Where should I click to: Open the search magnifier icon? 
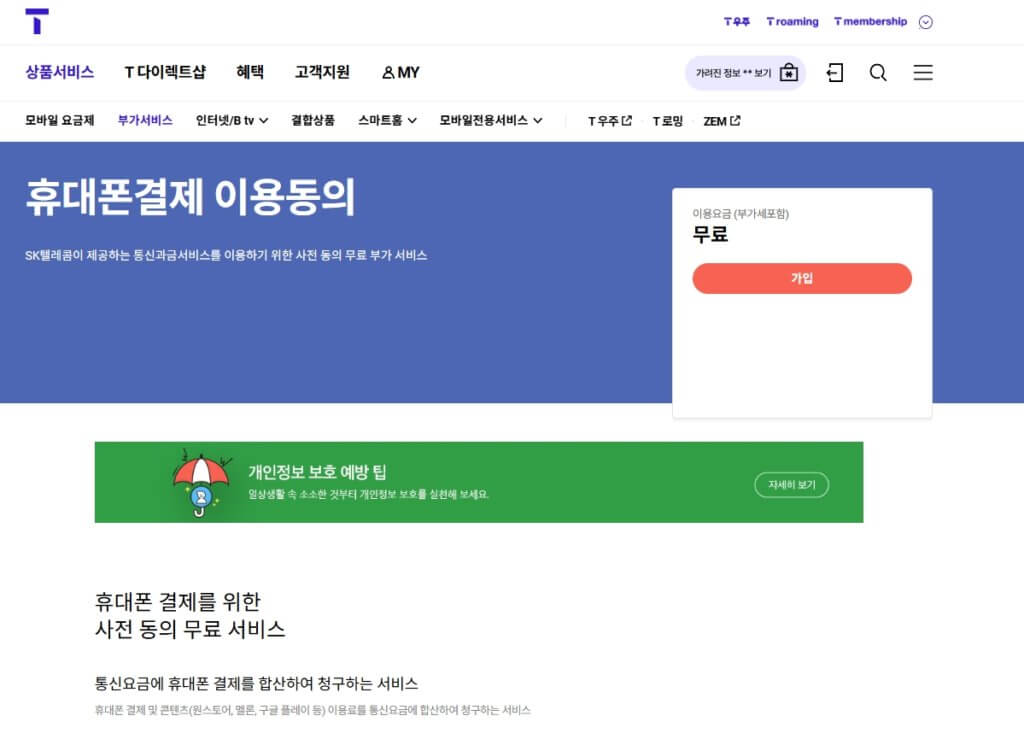pos(878,73)
